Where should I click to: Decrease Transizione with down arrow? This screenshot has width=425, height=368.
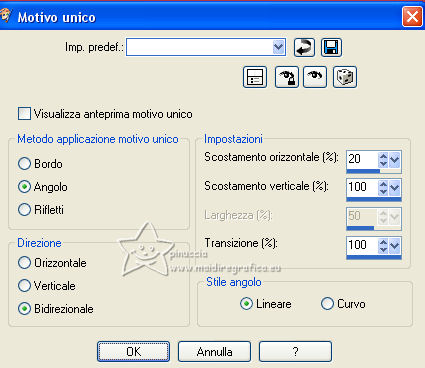coord(383,250)
